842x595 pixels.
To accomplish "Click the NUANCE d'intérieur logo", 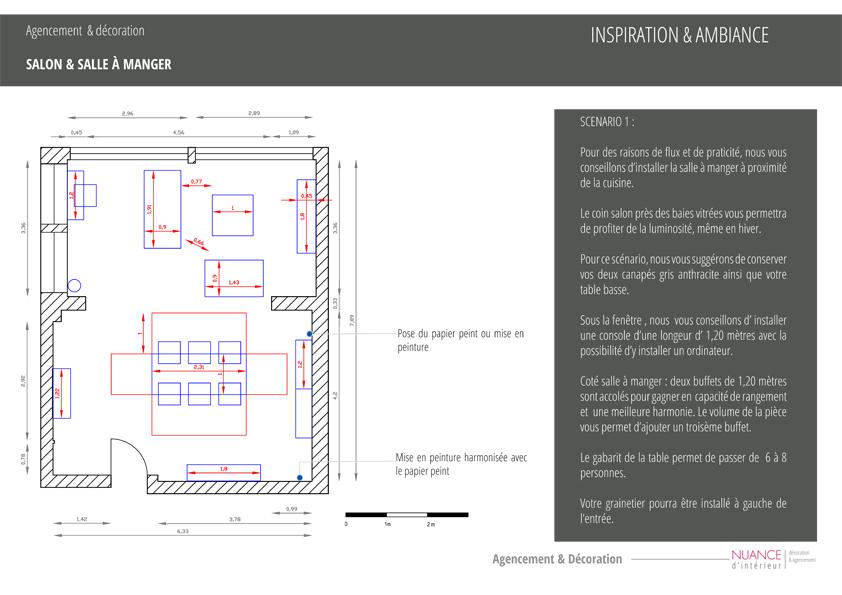I will pos(756,562).
